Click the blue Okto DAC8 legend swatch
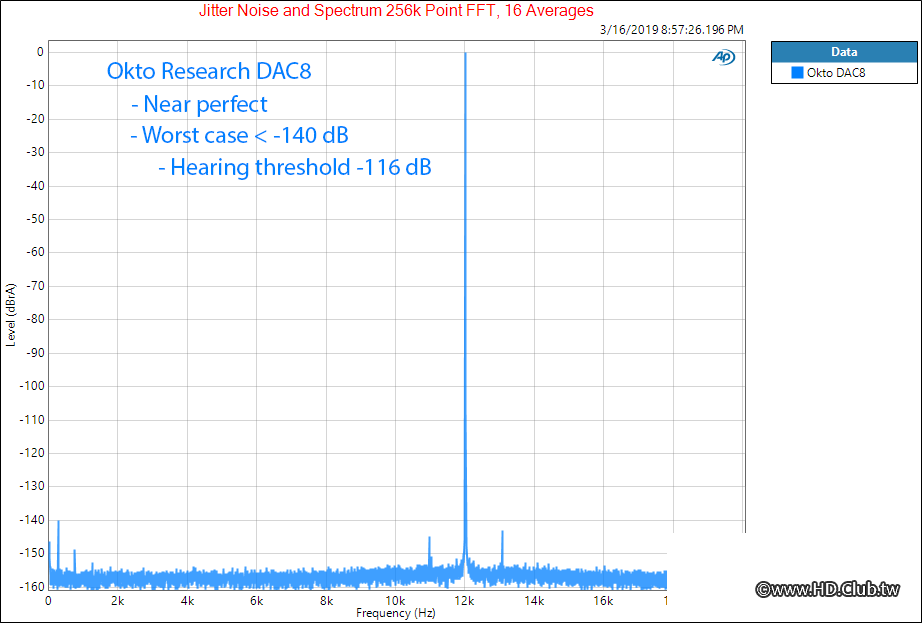Screen dimensions: 922x623 coord(797,73)
